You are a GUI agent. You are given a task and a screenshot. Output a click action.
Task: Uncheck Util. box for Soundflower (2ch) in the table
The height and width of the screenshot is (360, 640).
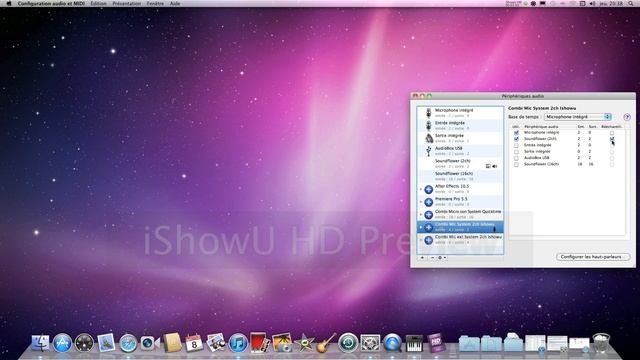(516, 139)
